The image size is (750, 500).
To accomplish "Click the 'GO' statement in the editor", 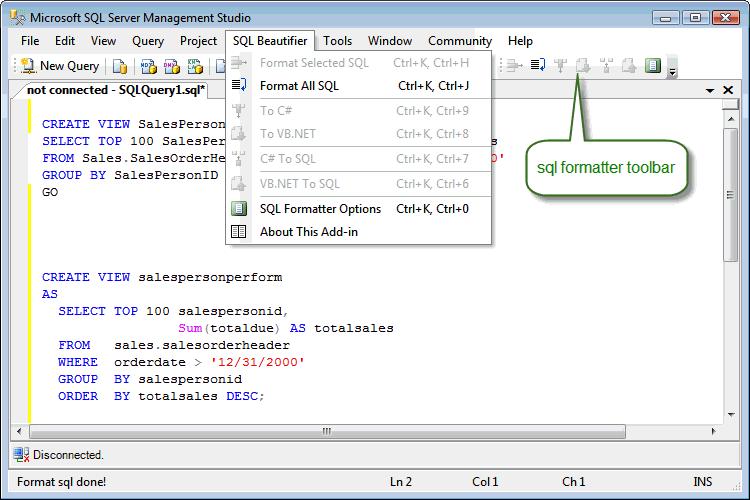I will point(50,192).
